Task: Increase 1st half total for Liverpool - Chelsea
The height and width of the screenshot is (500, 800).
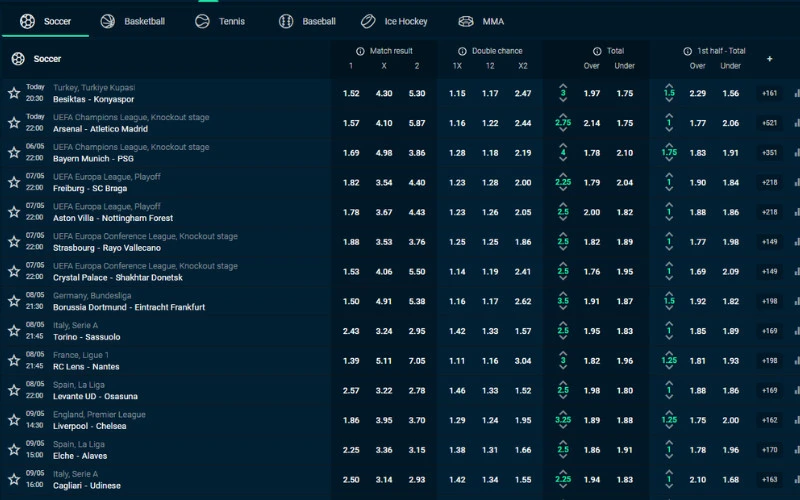Action: click(x=669, y=413)
